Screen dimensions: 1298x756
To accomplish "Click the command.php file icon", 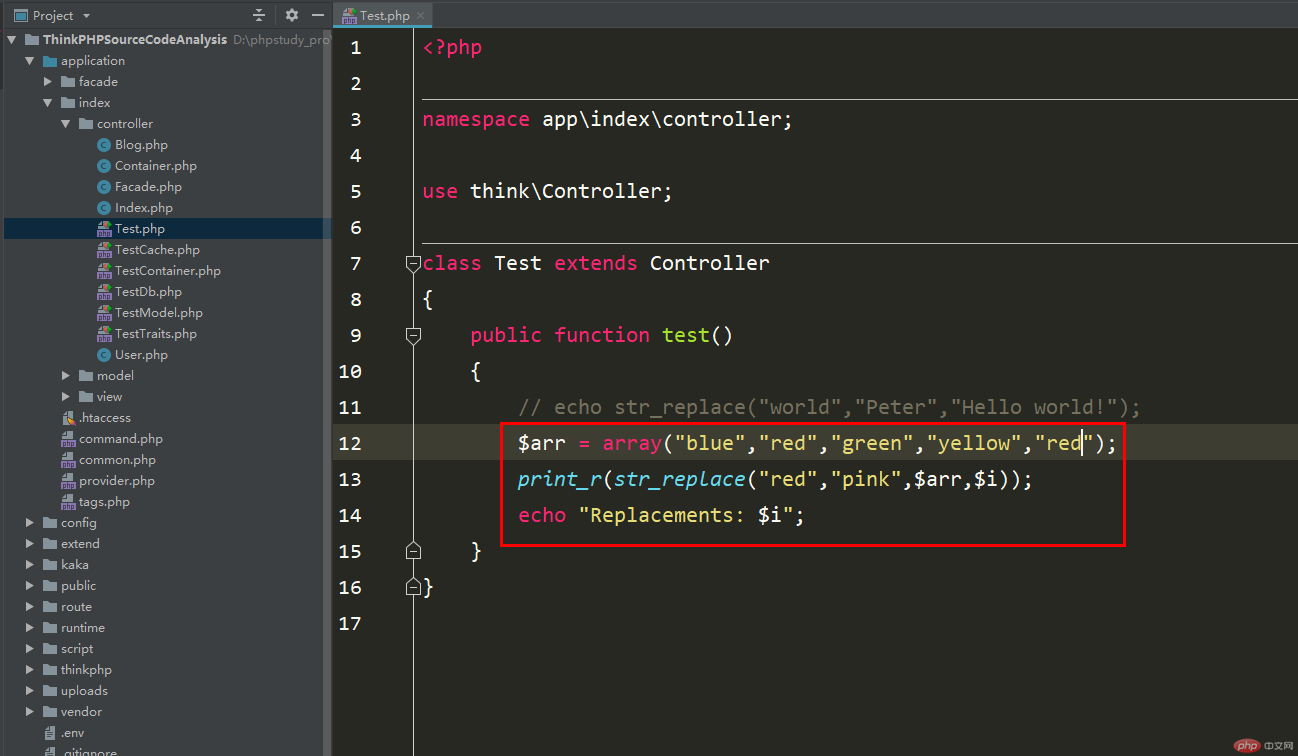I will tap(68, 439).
